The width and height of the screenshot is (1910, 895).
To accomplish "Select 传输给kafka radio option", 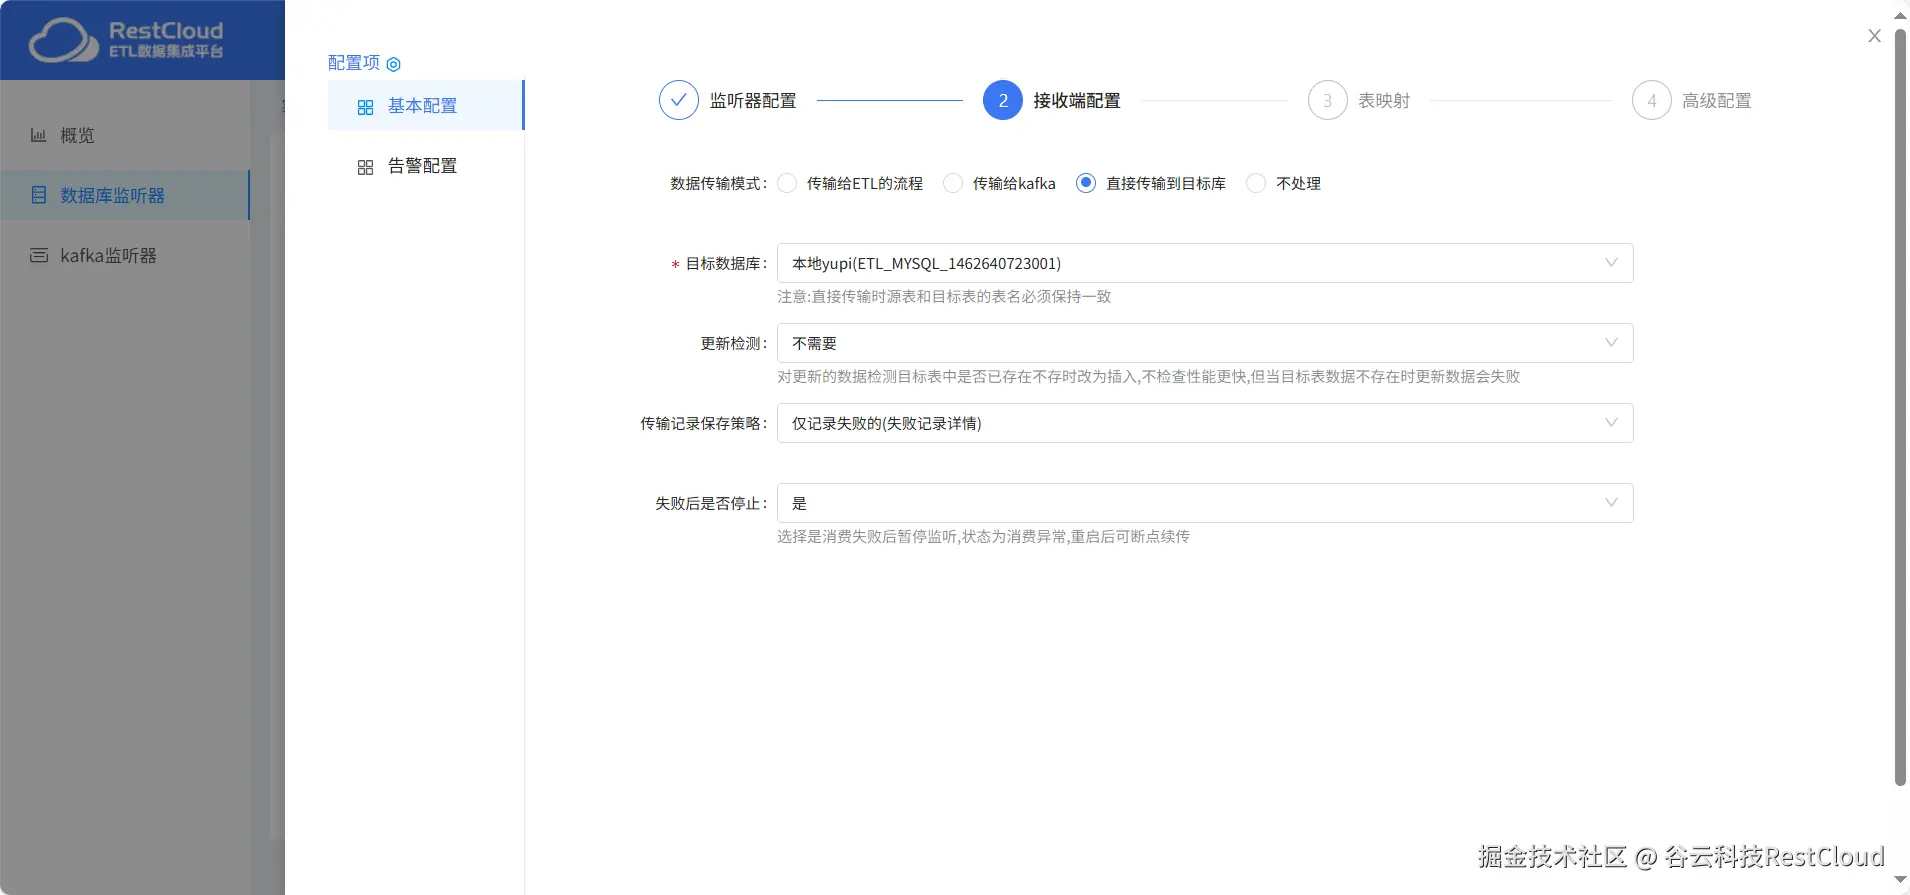I will pos(953,183).
